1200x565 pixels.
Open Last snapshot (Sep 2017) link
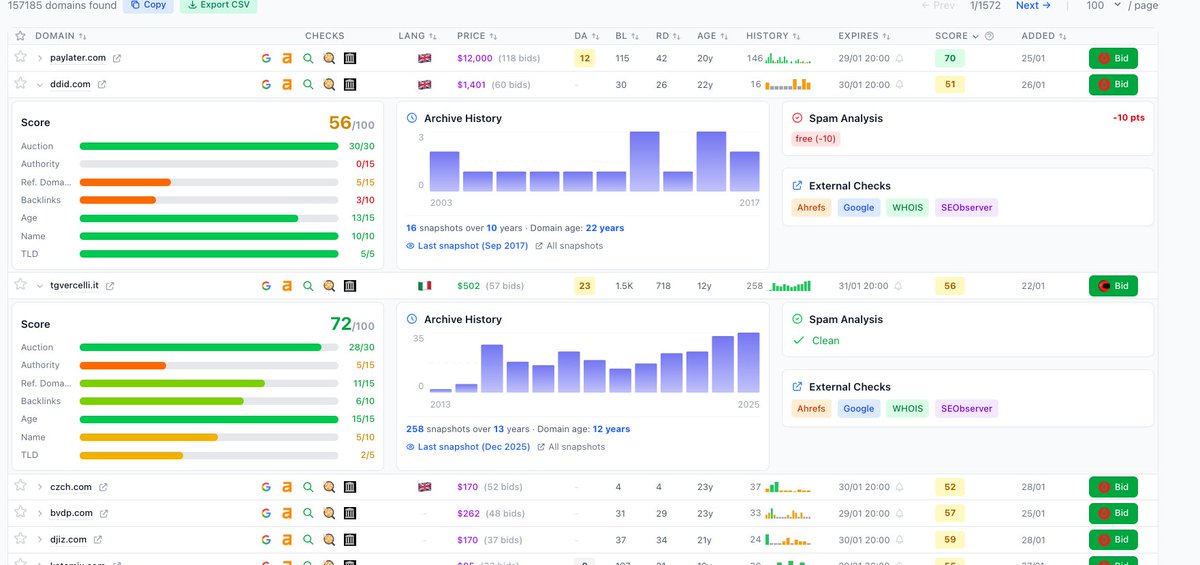pos(468,245)
